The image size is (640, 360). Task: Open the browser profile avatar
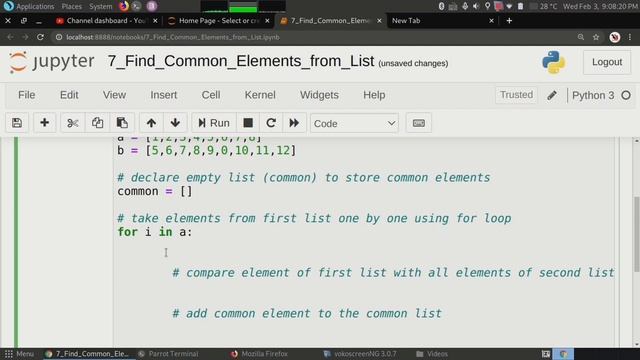[615, 37]
